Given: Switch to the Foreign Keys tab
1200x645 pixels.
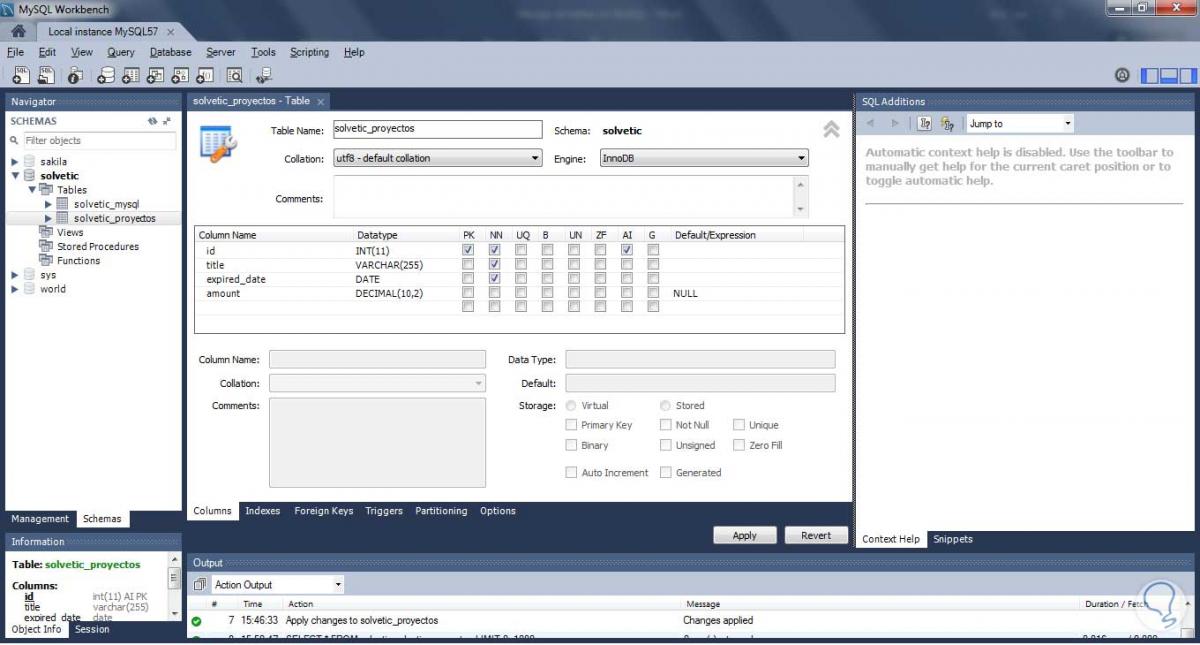Looking at the screenshot, I should pos(323,511).
